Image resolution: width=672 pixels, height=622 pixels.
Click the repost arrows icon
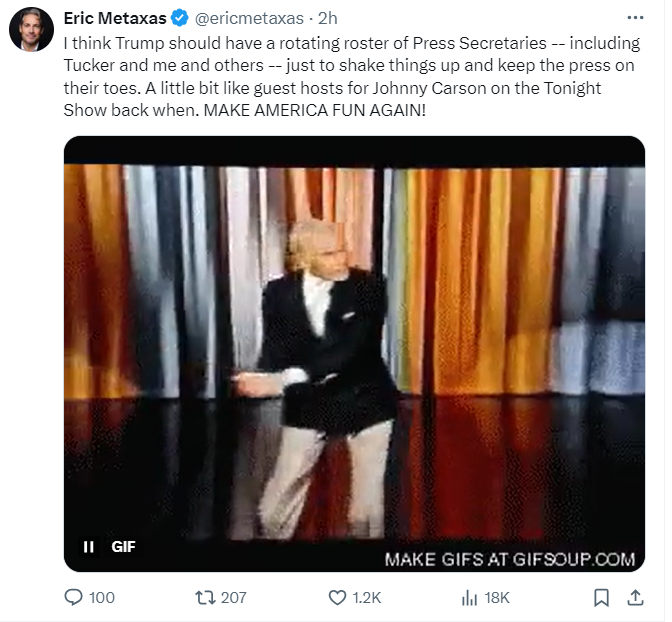(205, 597)
